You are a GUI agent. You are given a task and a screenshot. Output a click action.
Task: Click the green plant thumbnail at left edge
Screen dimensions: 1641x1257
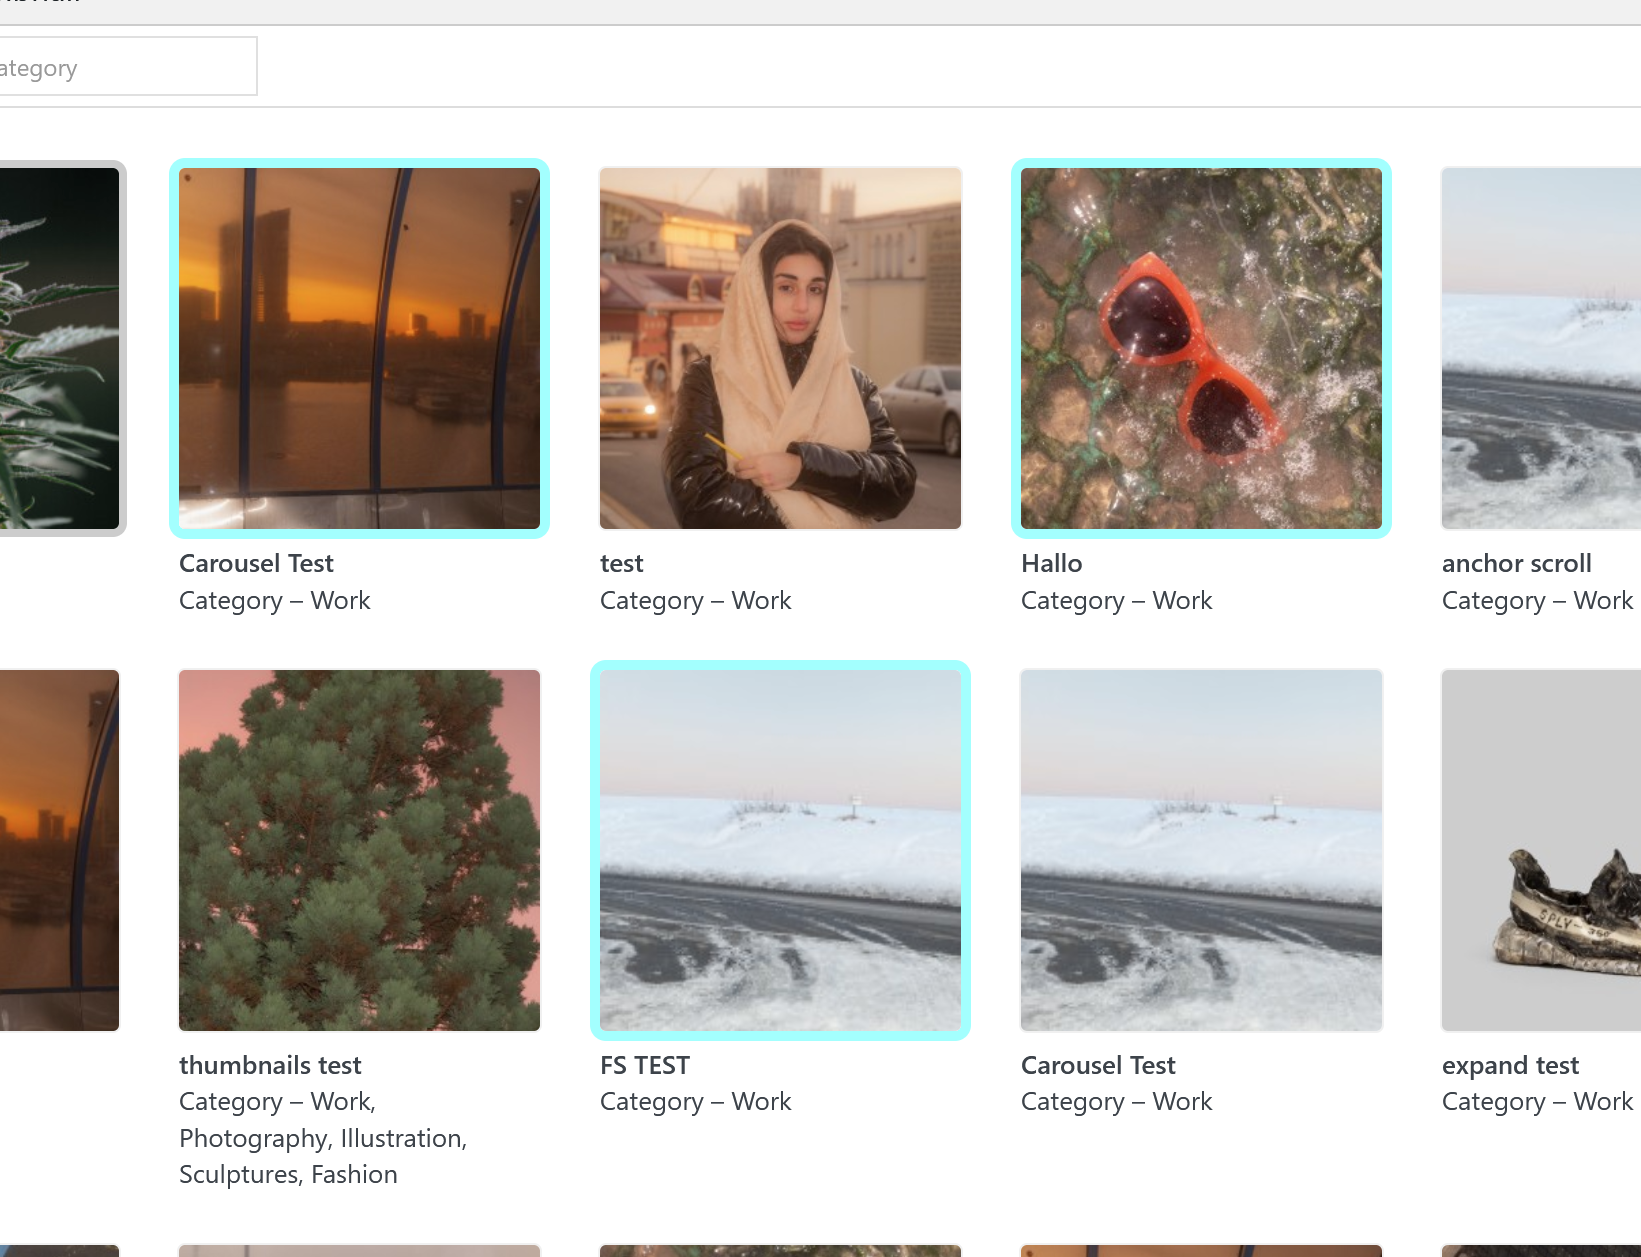(60, 348)
